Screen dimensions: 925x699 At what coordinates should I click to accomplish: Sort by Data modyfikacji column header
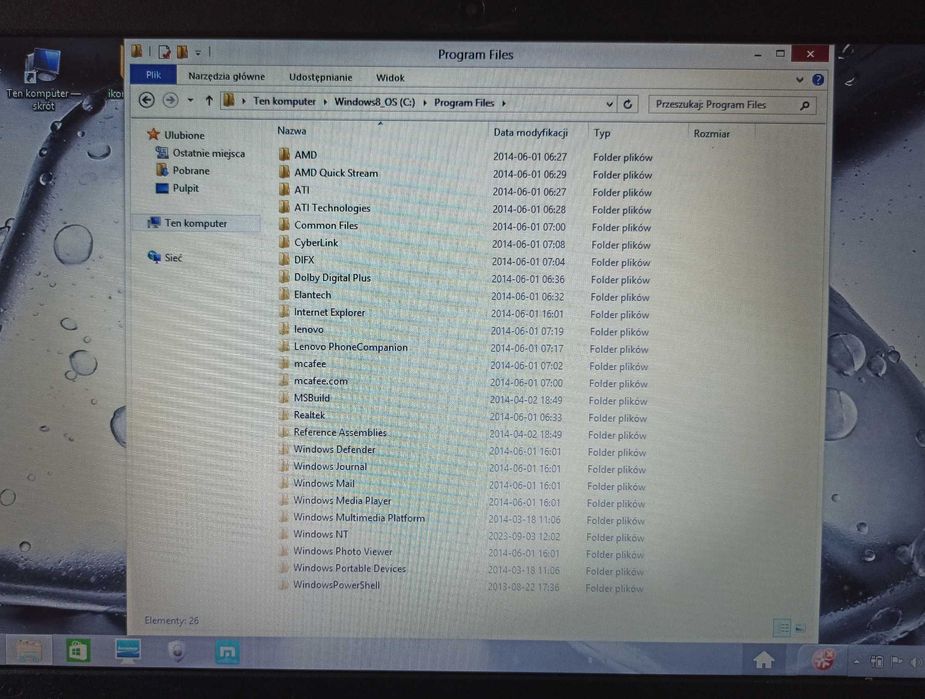point(530,133)
